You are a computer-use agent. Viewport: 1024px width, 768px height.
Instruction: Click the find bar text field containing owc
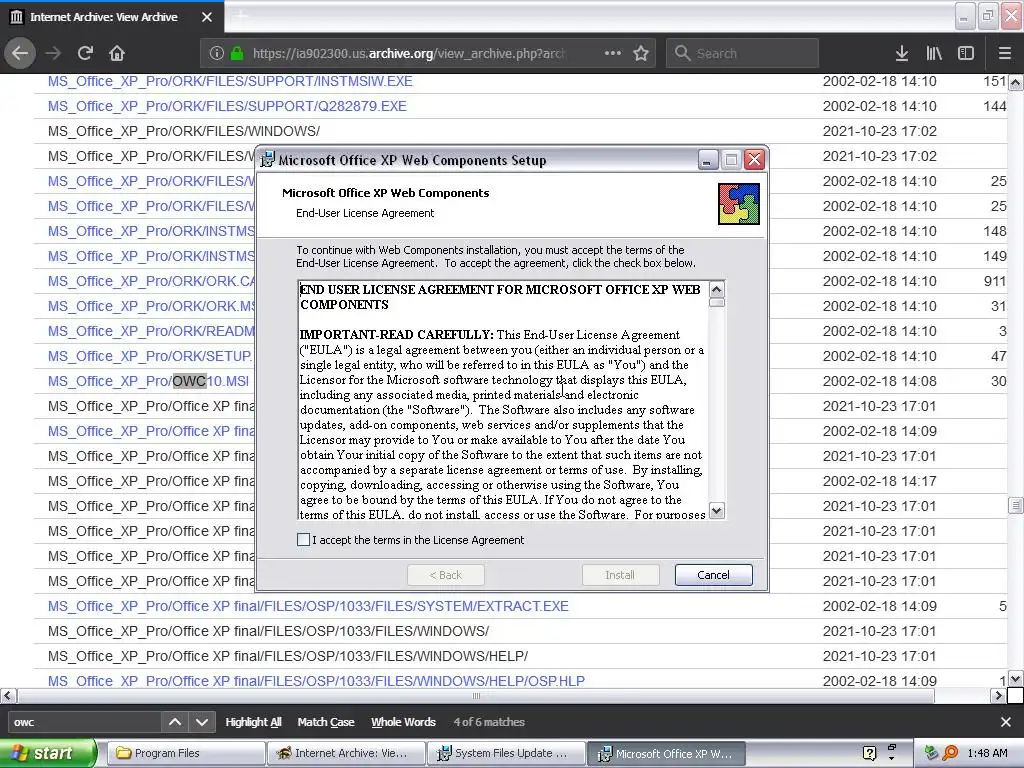(x=84, y=722)
